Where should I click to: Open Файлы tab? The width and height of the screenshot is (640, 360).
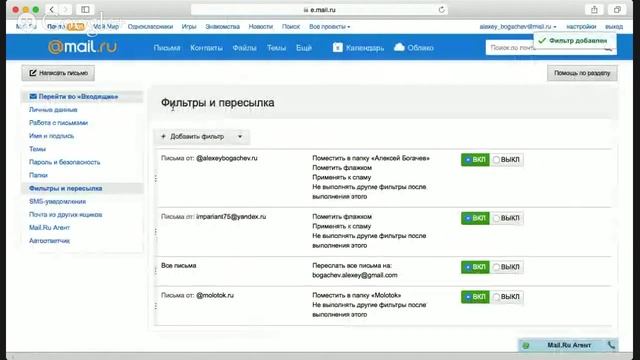tap(244, 48)
